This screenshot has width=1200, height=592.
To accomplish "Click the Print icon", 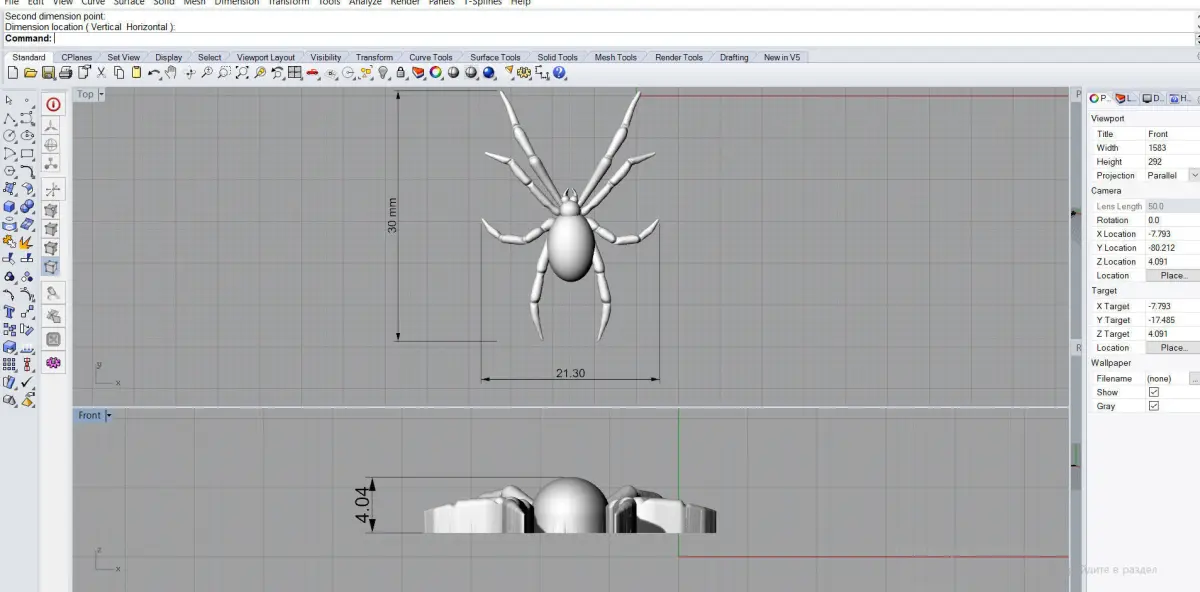I will tap(65, 73).
